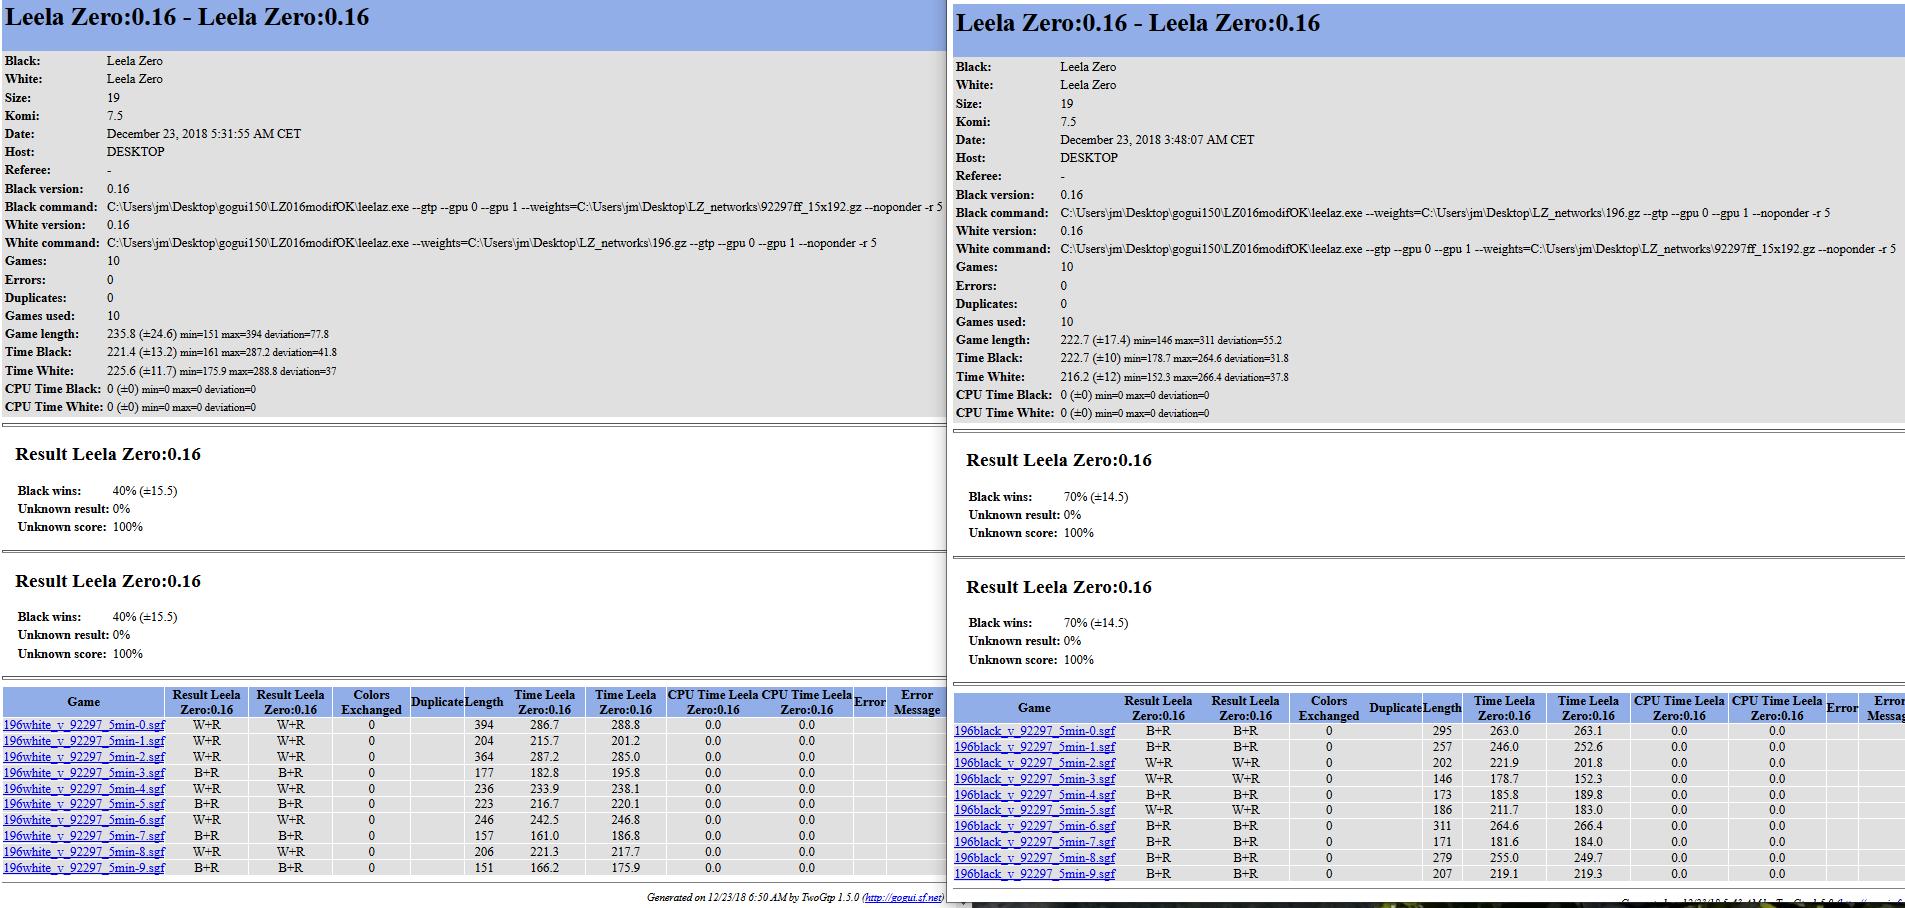The image size is (1905, 908).
Task: Click the right page title 'Leela Zero:0.16 - Leela Zero:0.16'
Action: pyautogui.click(x=1138, y=23)
